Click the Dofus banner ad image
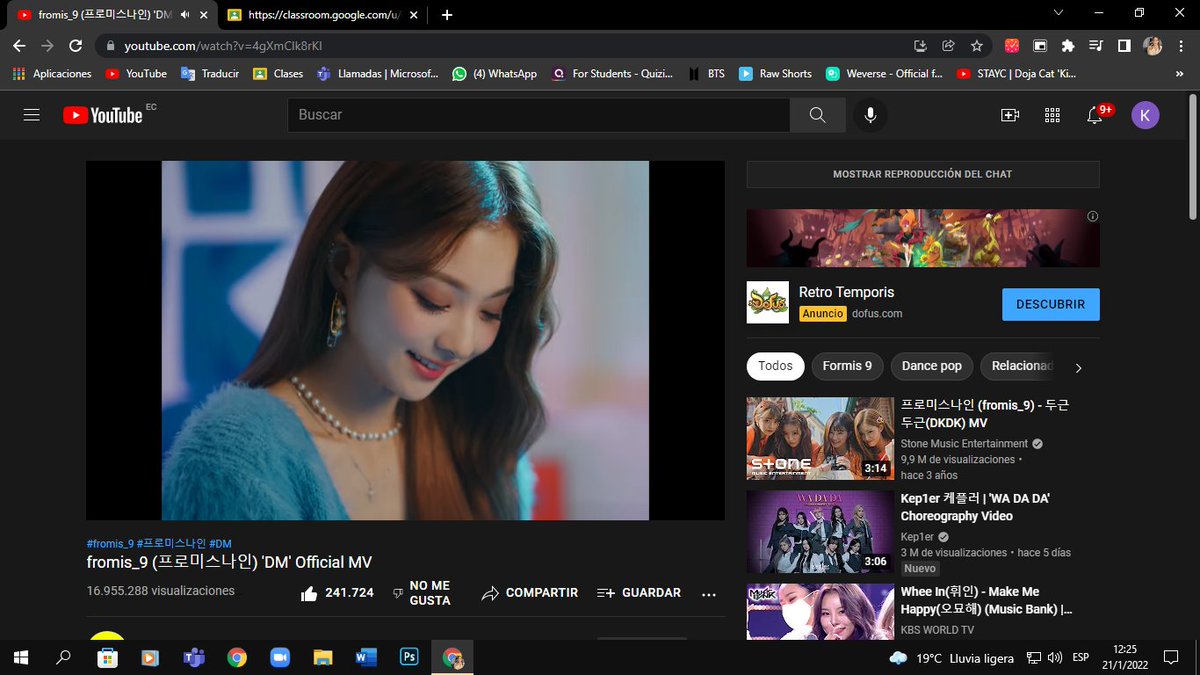The width and height of the screenshot is (1200, 675). [x=923, y=238]
